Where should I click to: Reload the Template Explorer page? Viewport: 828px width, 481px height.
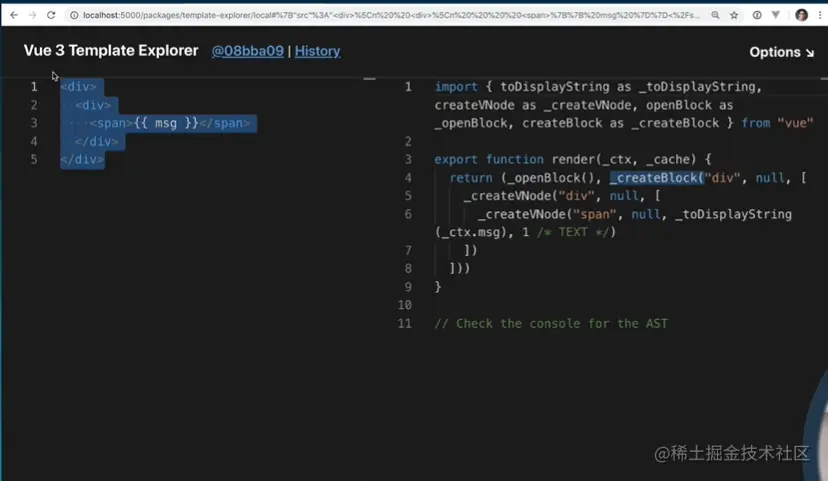pyautogui.click(x=51, y=15)
